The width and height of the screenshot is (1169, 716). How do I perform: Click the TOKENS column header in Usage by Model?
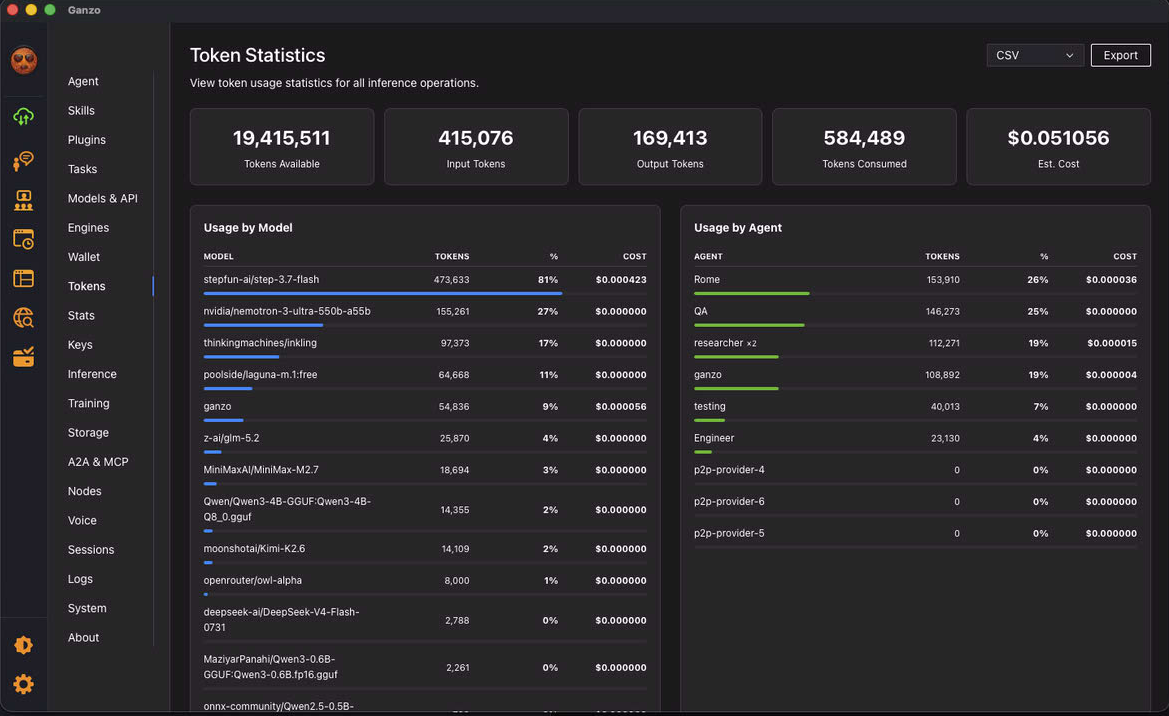click(452, 257)
